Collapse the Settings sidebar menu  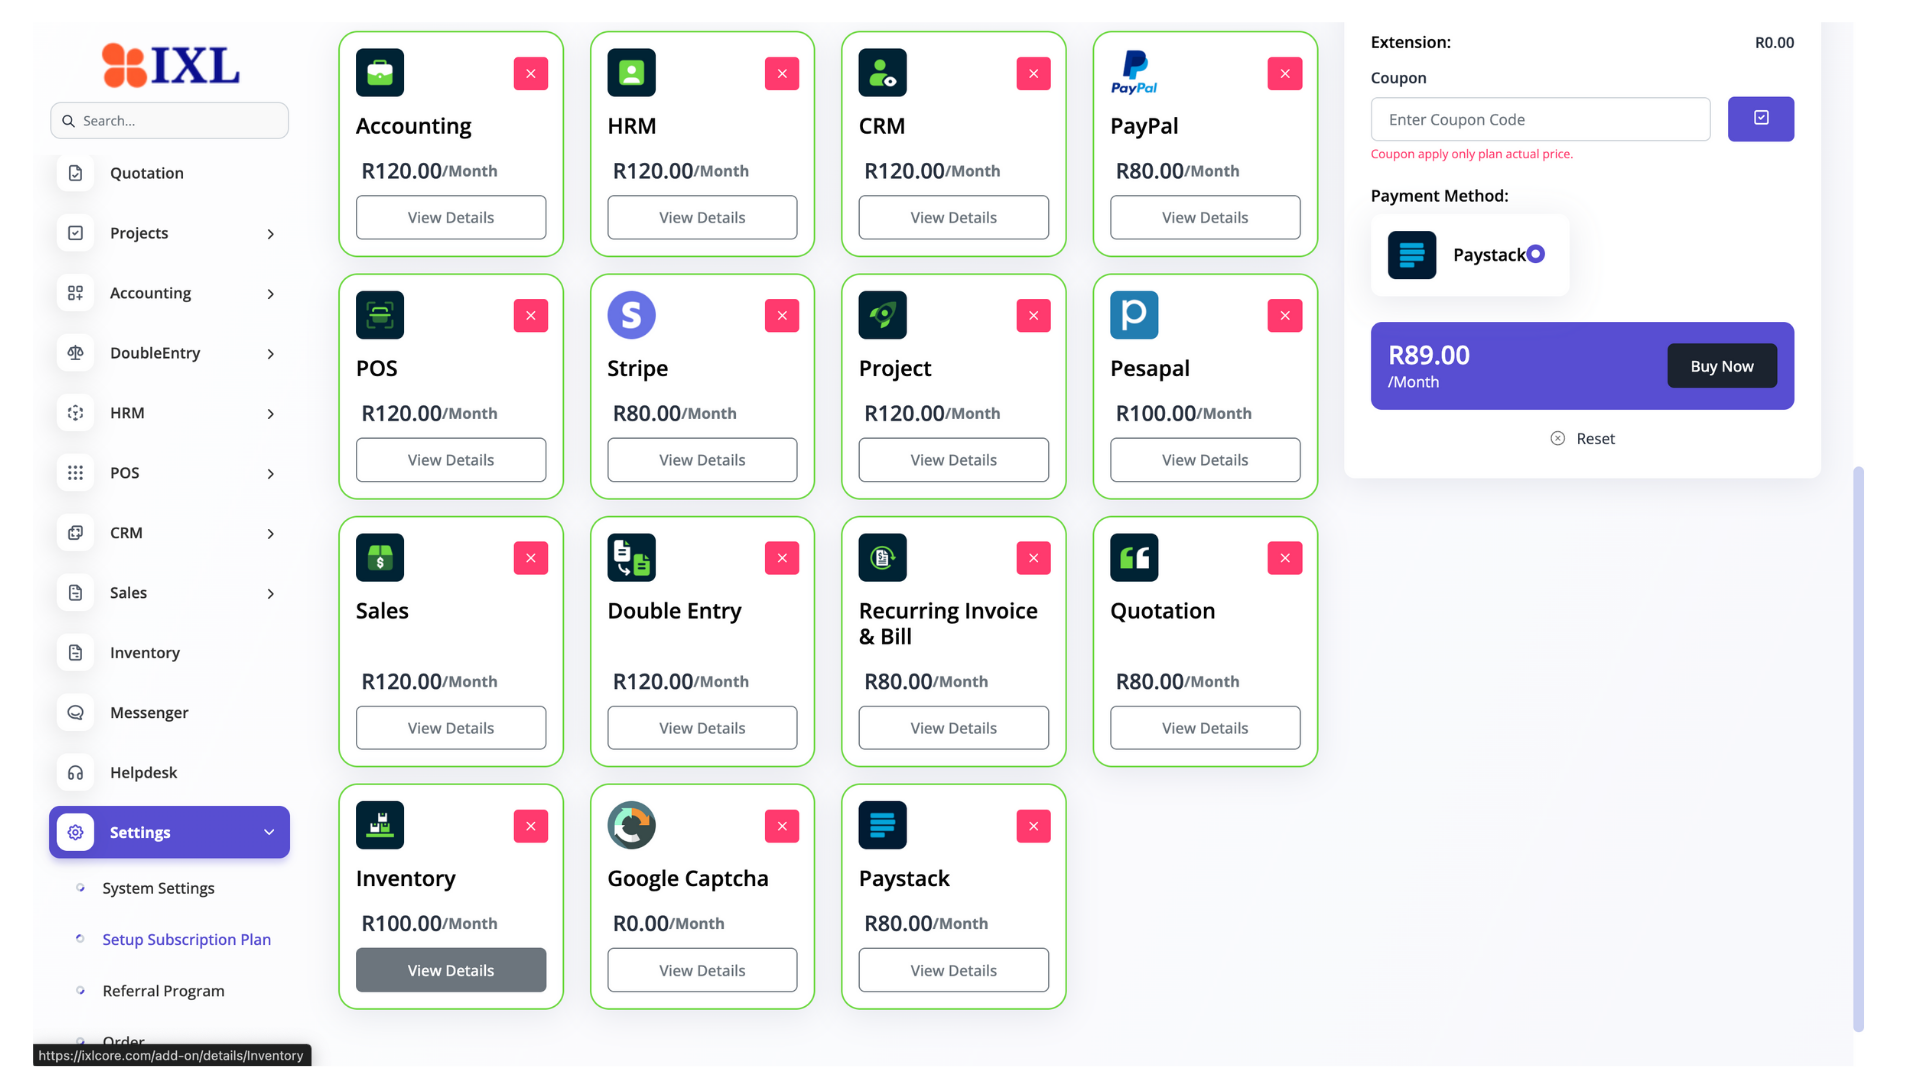tap(169, 832)
